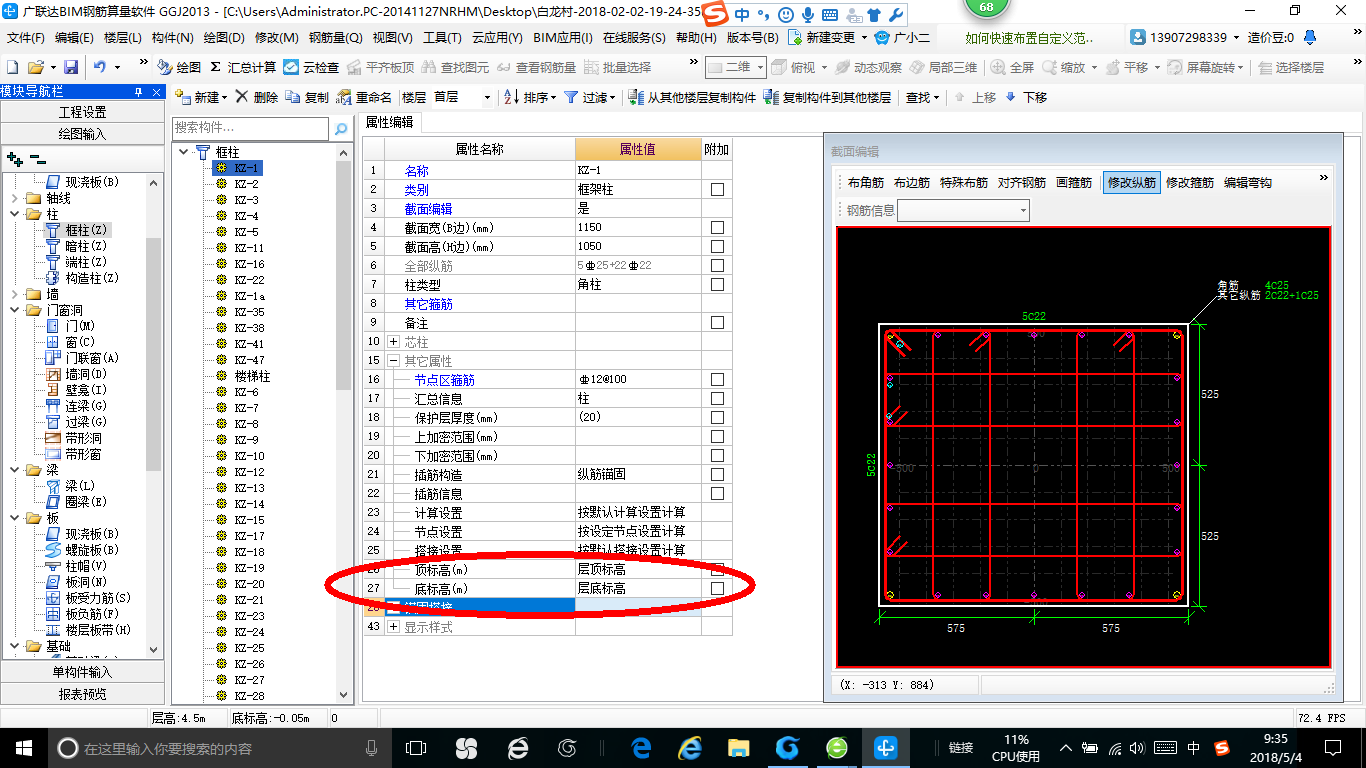The height and width of the screenshot is (768, 1366).
Task: Click 重命名 rename button
Action: (x=366, y=97)
